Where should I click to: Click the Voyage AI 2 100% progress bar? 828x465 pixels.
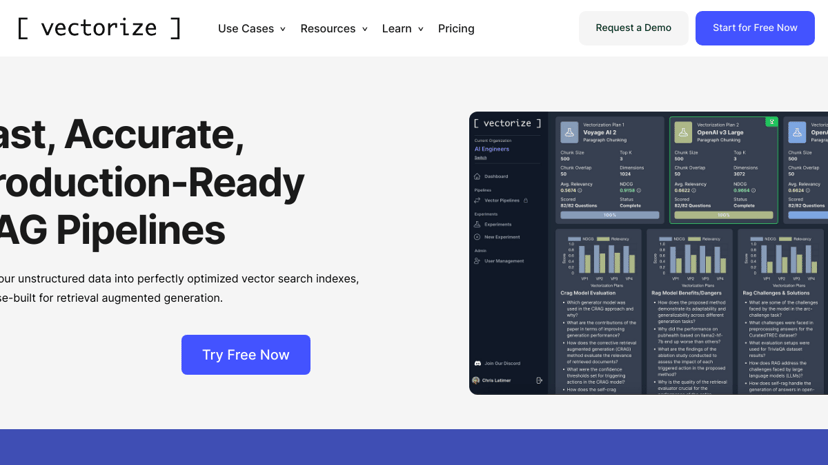coord(609,215)
